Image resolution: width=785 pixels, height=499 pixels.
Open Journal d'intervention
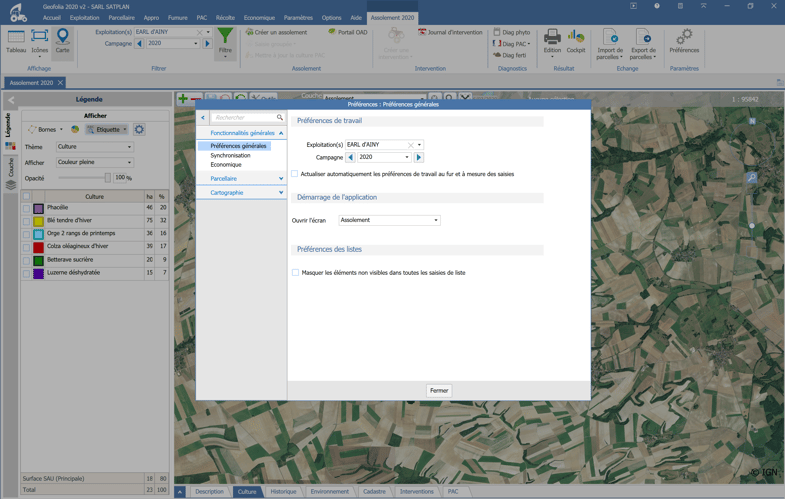pyautogui.click(x=450, y=32)
